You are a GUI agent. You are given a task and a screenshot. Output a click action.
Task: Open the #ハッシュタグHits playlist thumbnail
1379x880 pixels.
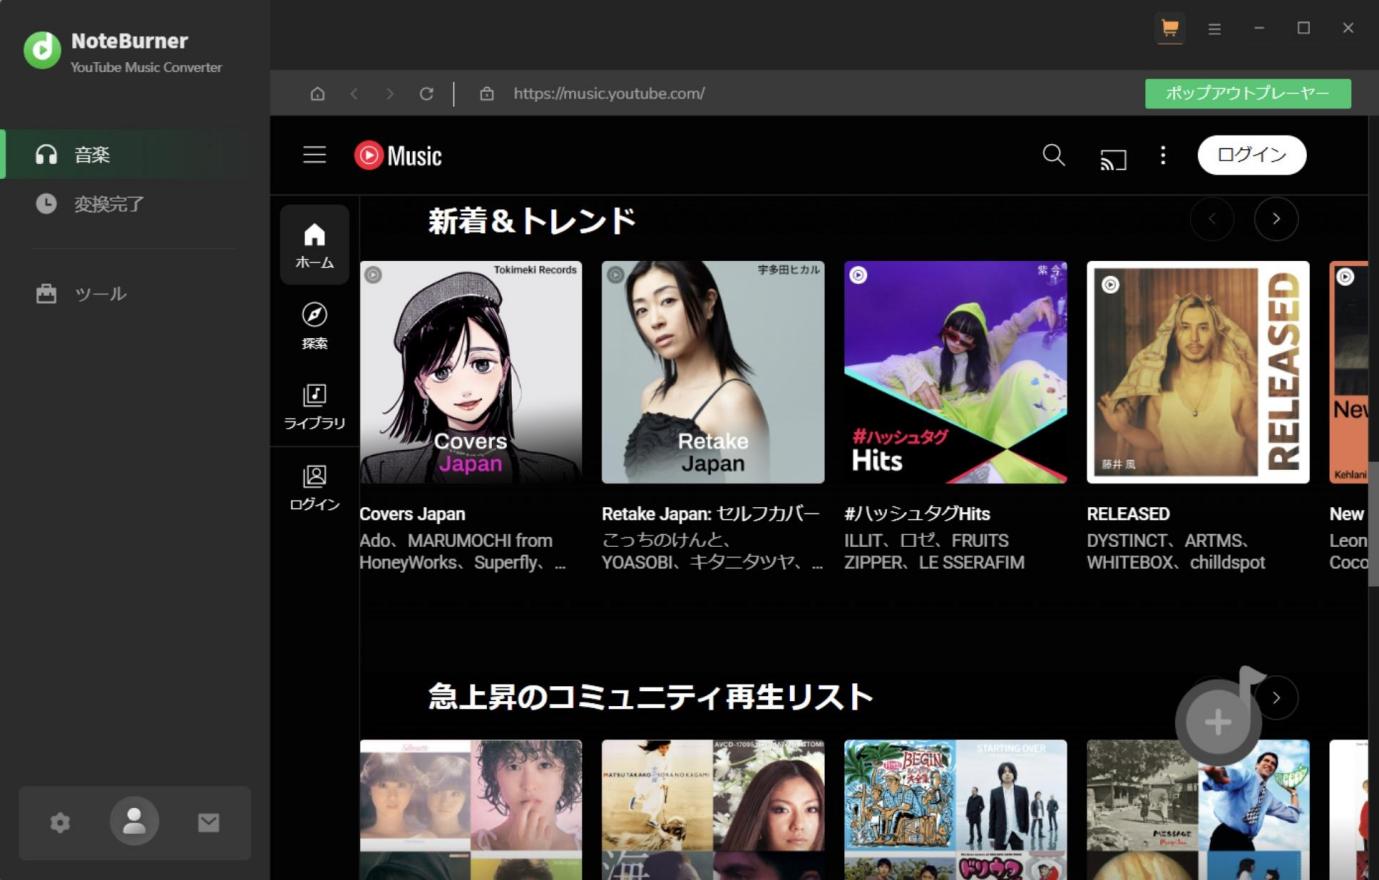[x=955, y=372]
